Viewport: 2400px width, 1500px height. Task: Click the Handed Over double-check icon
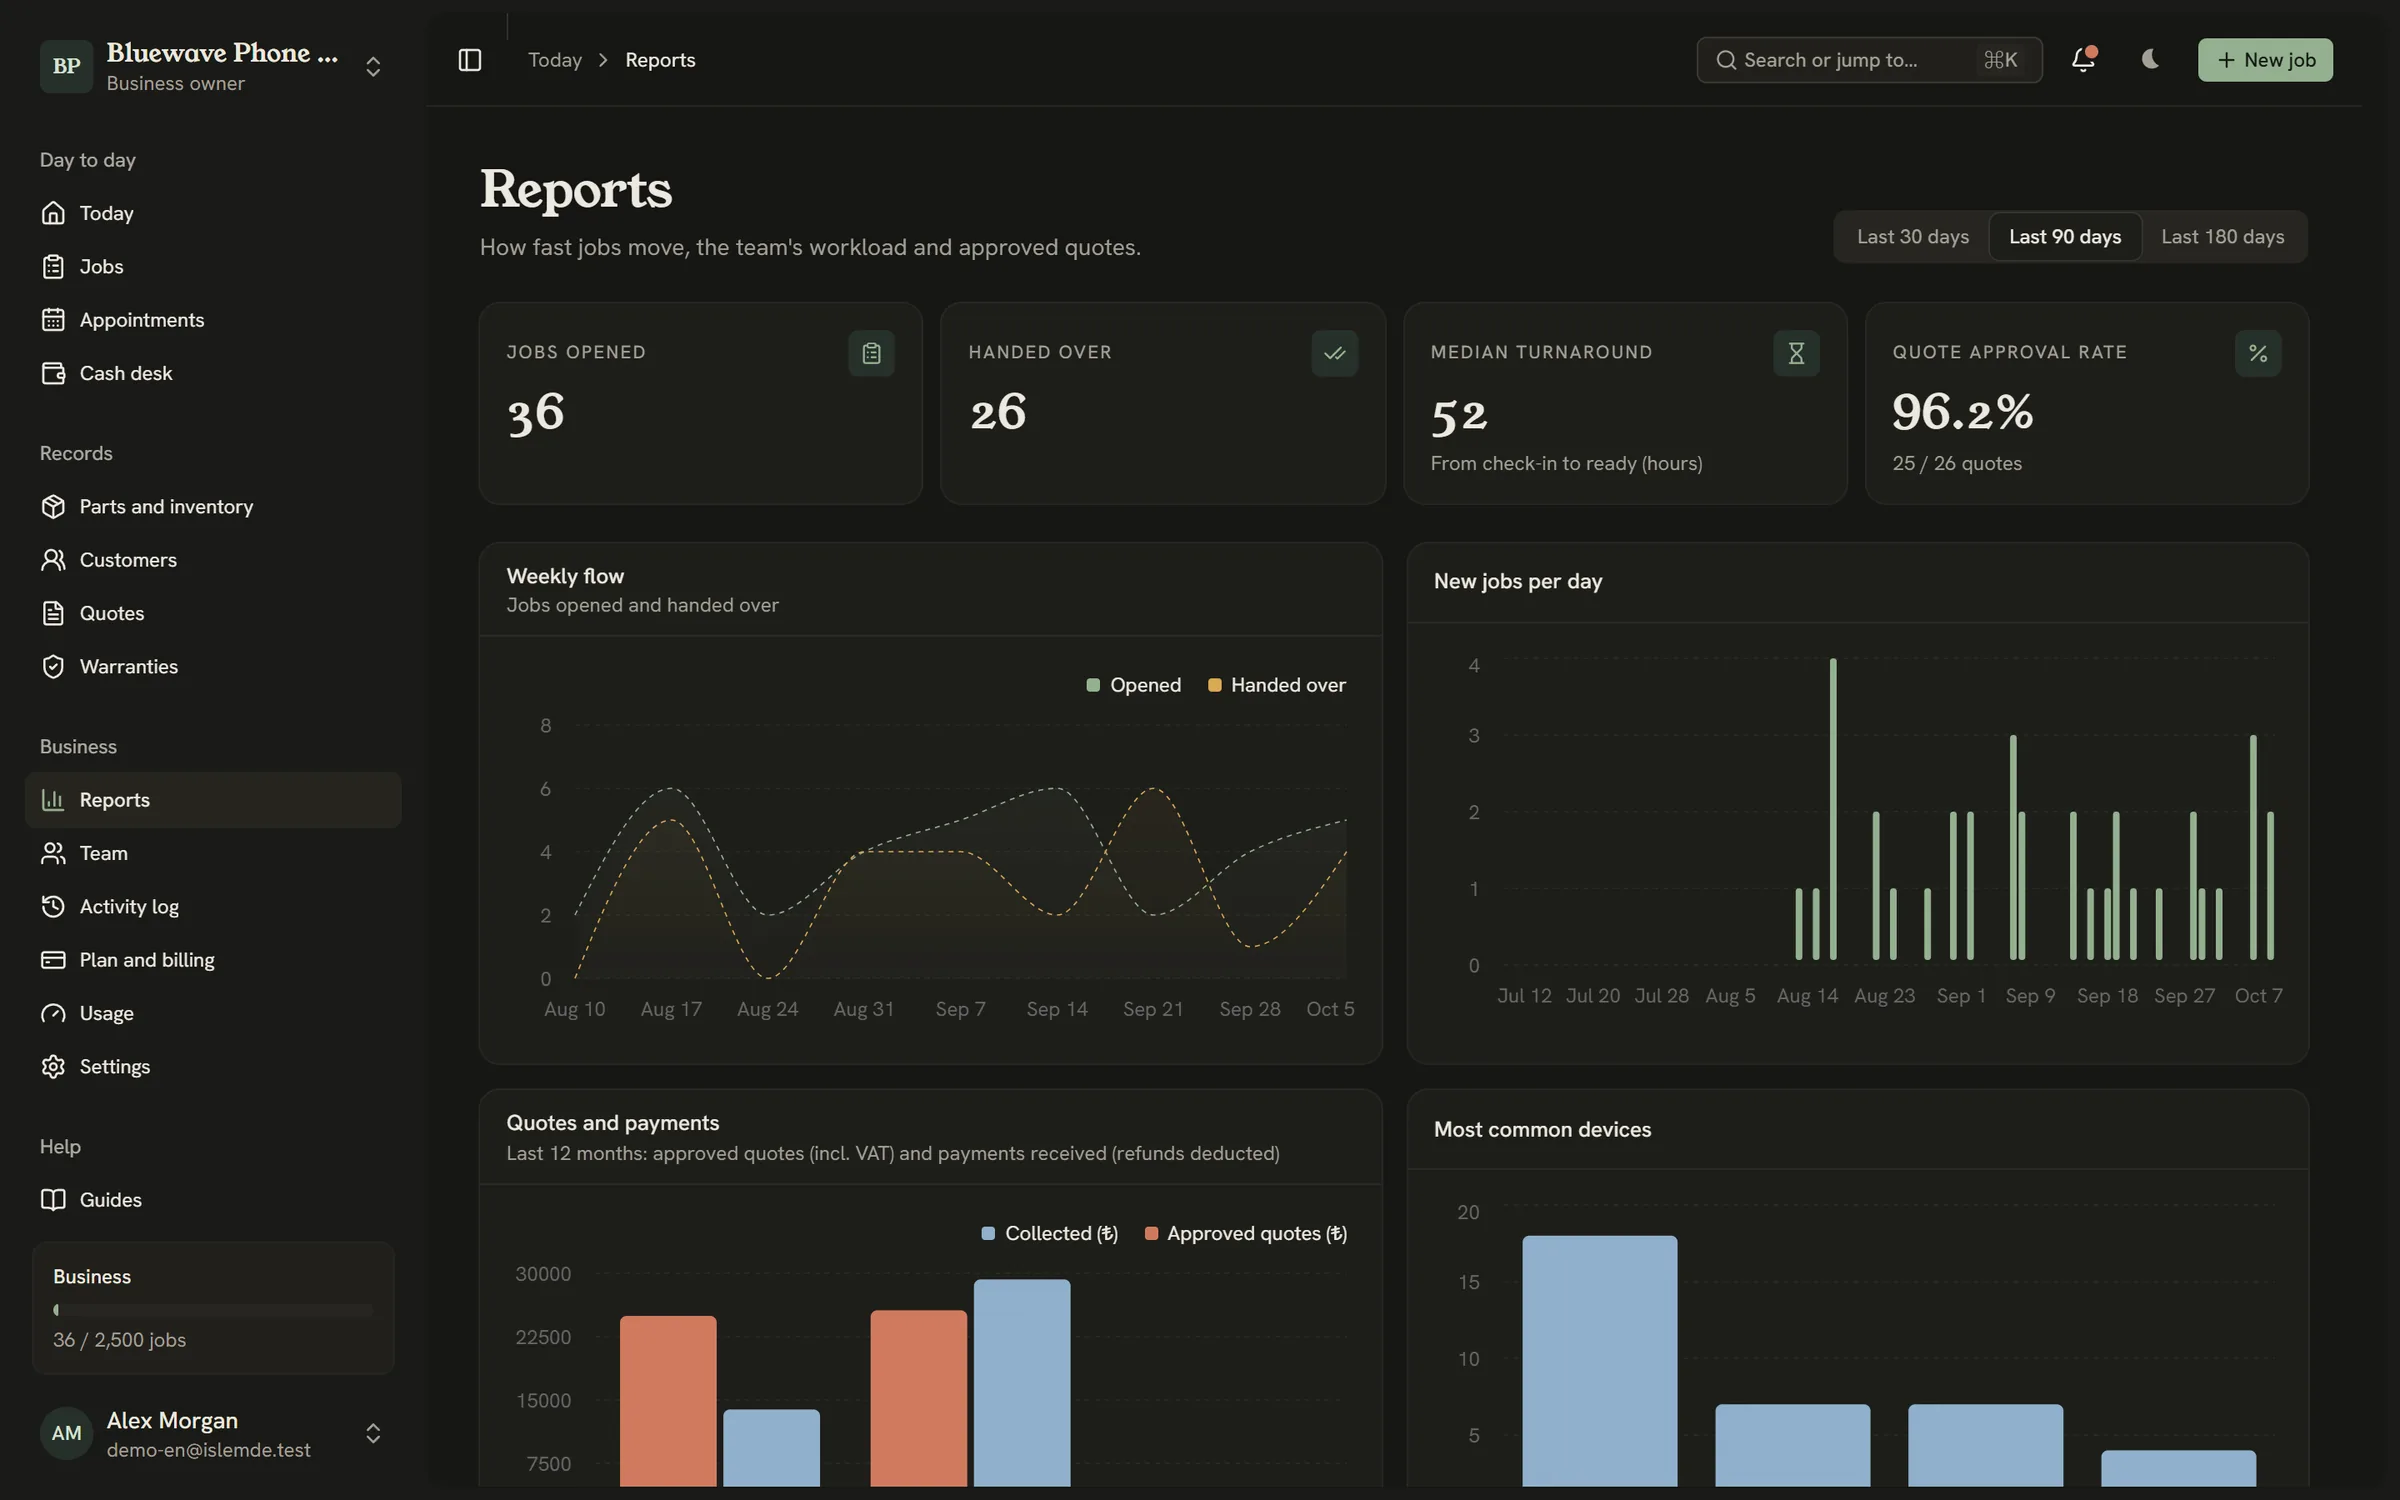pos(1334,353)
